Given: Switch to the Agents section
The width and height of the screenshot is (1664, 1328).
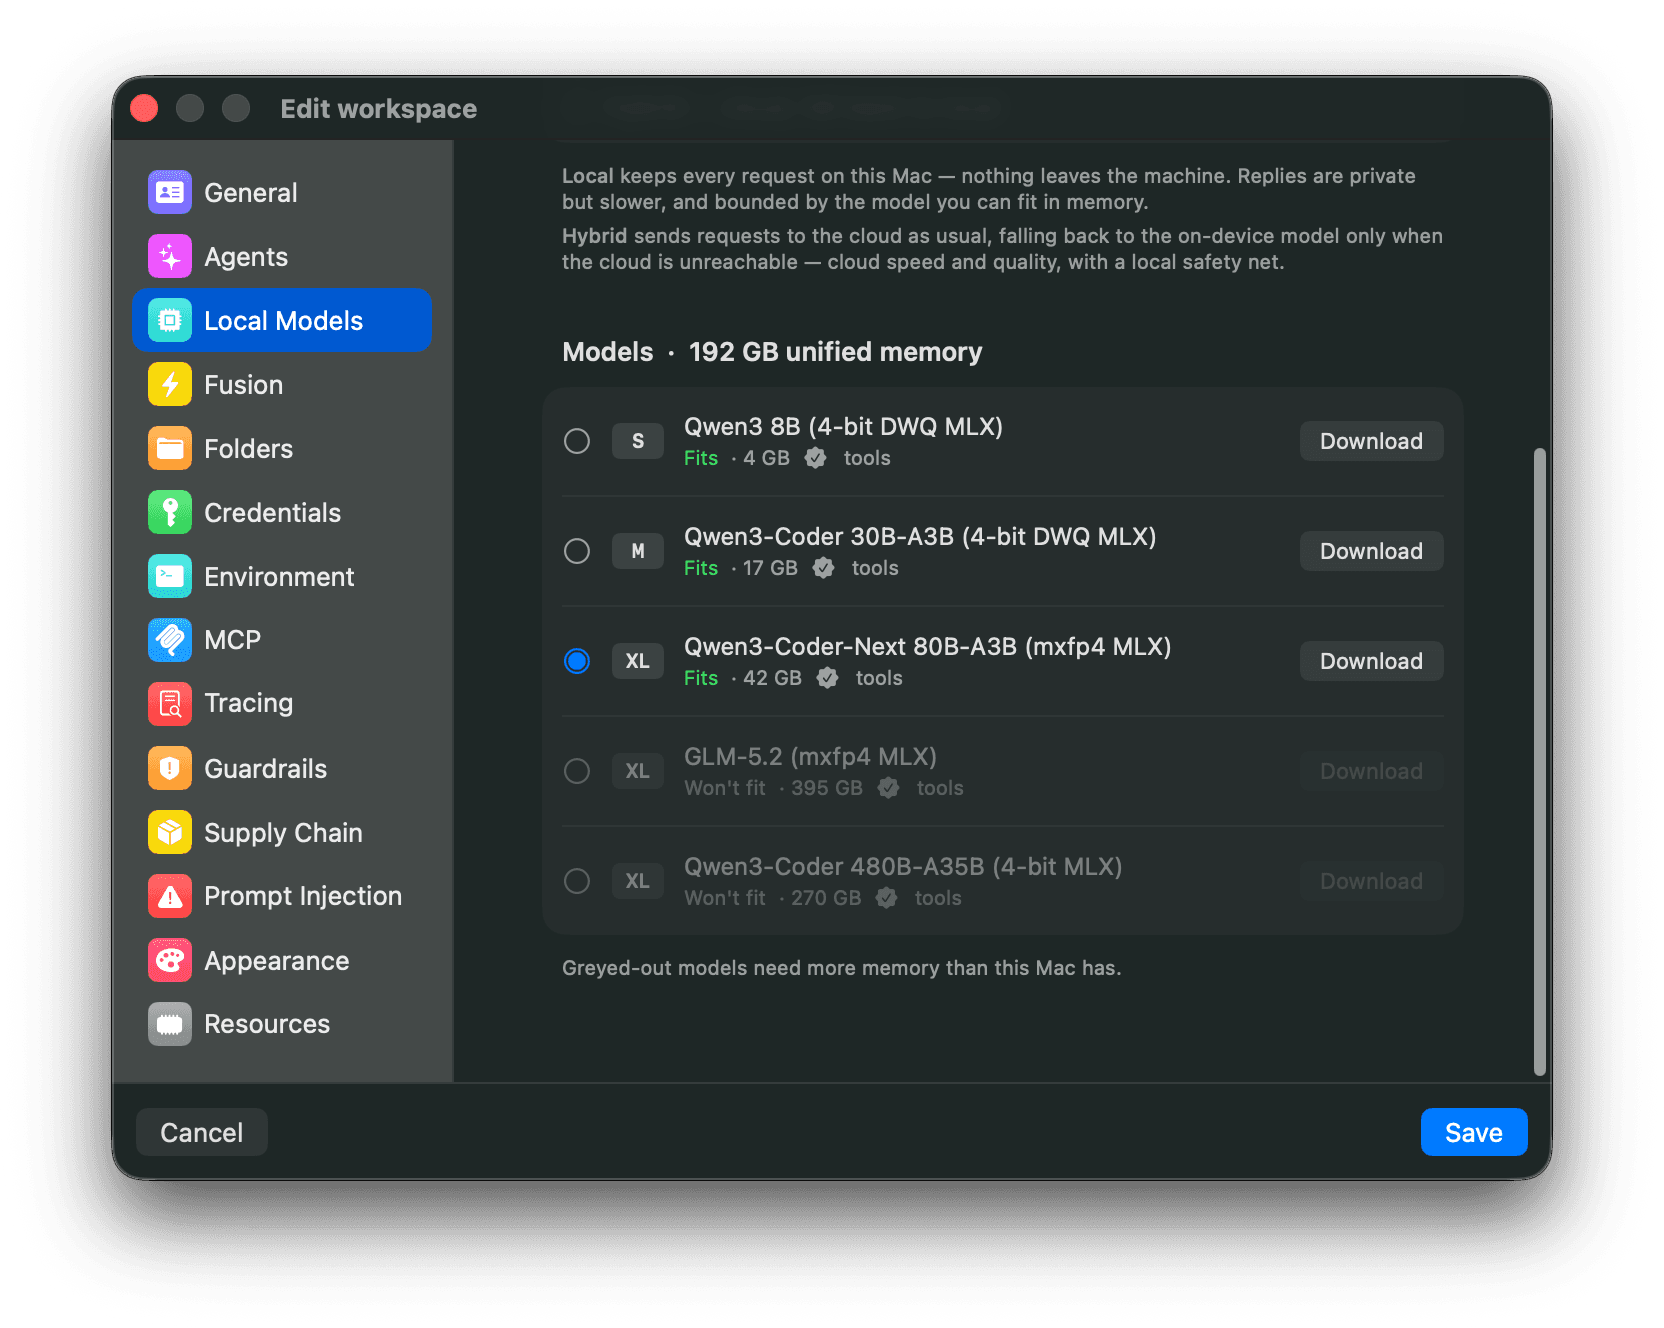Looking at the screenshot, I should tap(282, 256).
